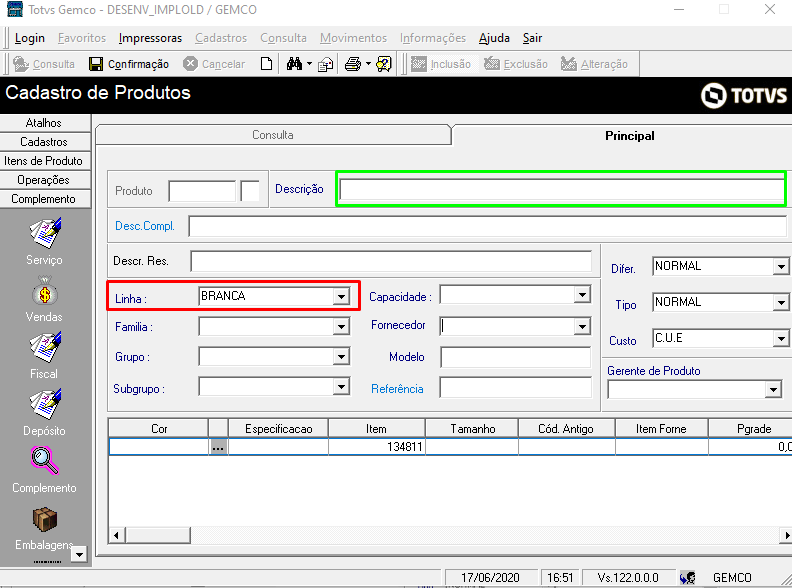792x588 pixels.
Task: Click the binoculars search icon
Action: point(294,64)
